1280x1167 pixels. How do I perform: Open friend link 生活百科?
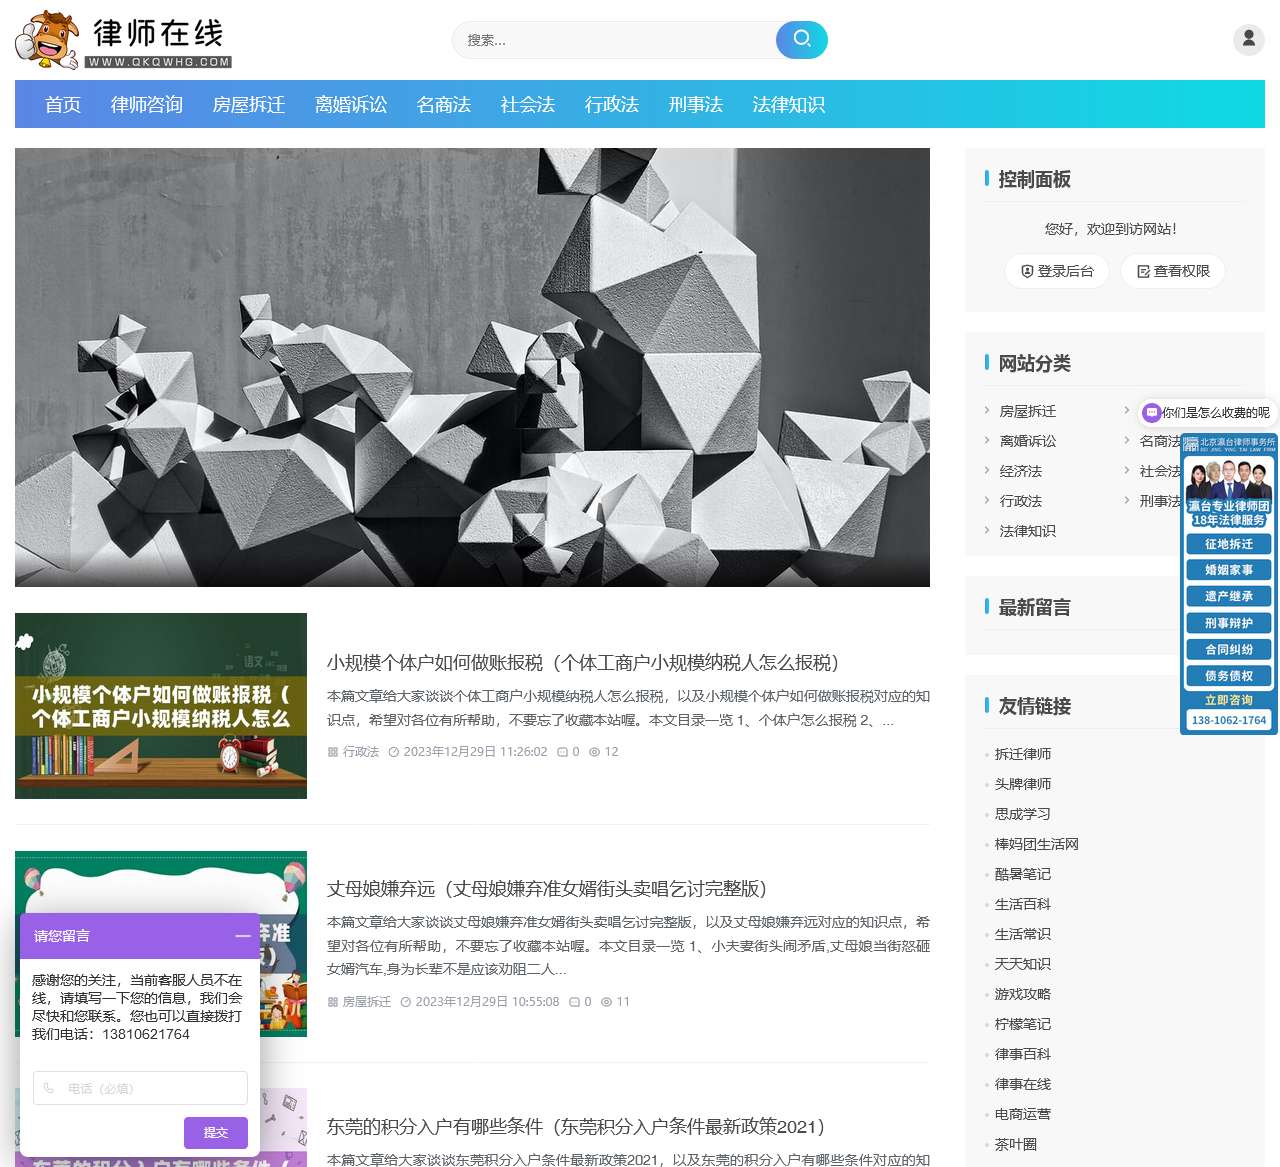click(x=1023, y=904)
